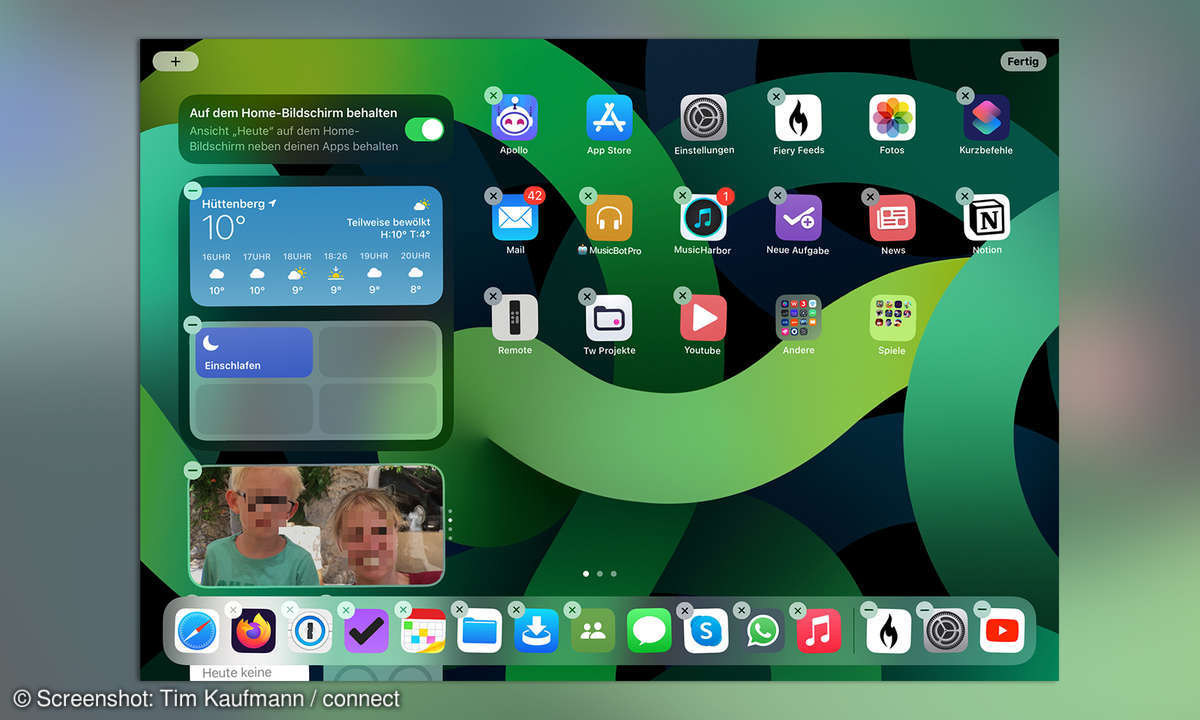
Task: Open the Tw Projekte app icon
Action: [609, 318]
